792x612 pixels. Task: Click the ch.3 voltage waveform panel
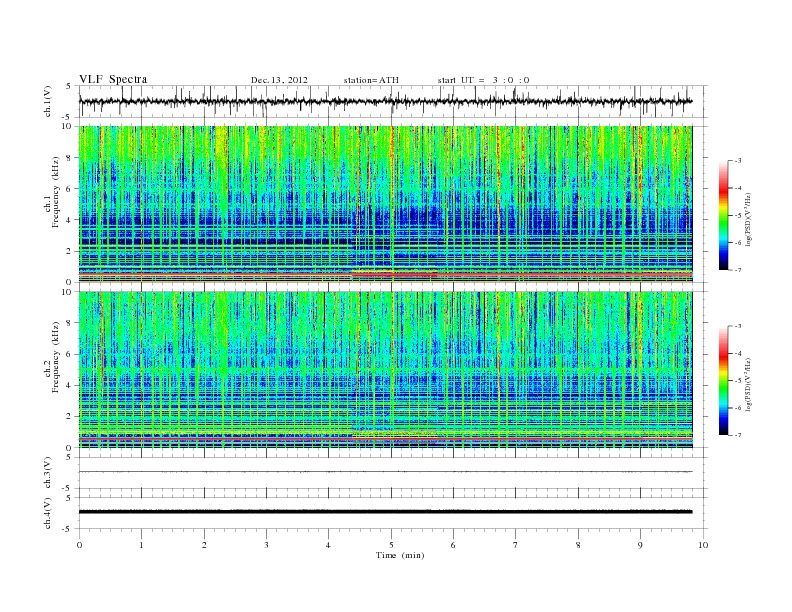(393, 473)
